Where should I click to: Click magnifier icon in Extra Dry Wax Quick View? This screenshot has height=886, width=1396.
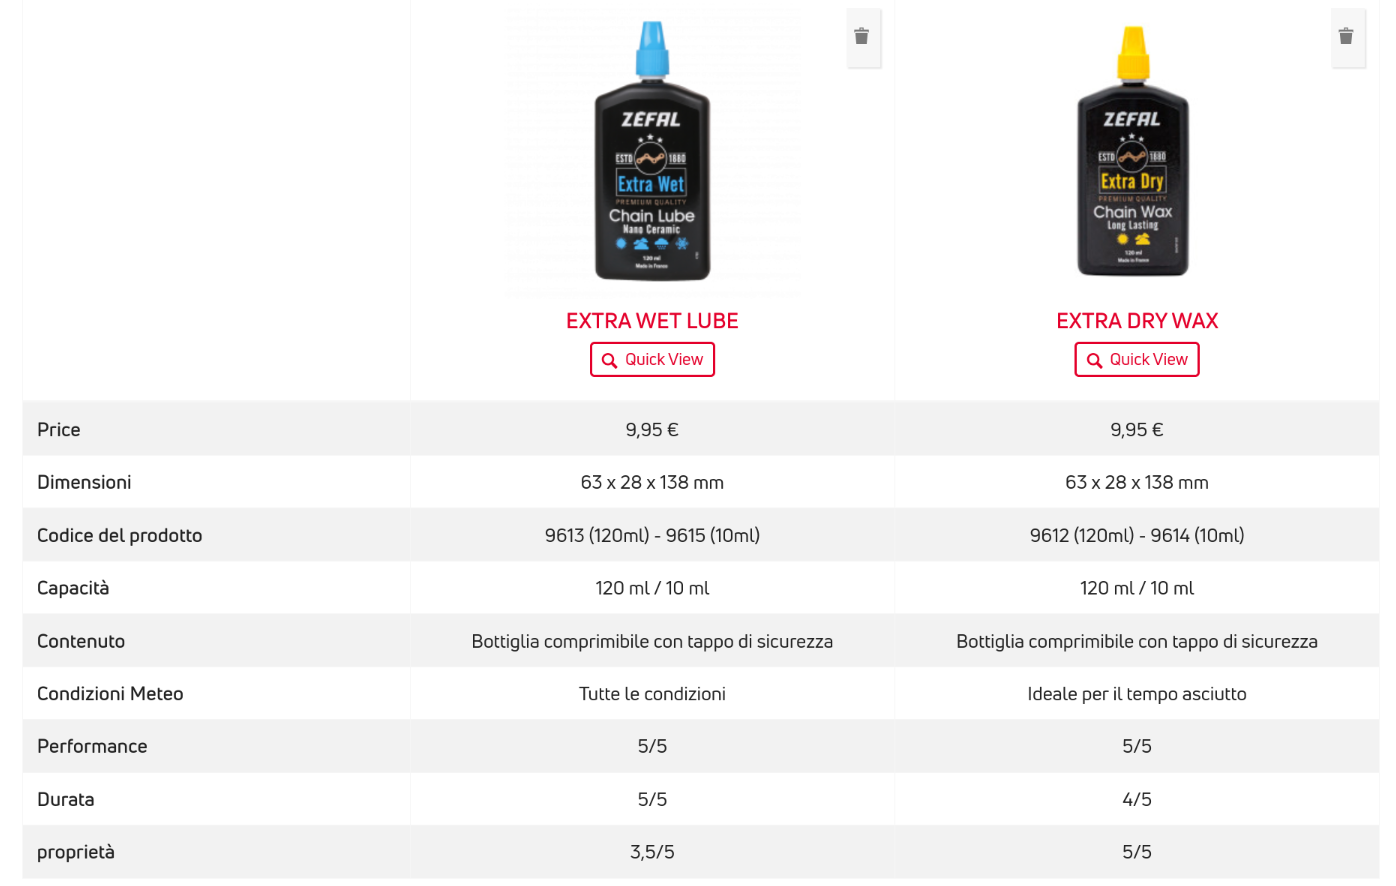(1094, 361)
